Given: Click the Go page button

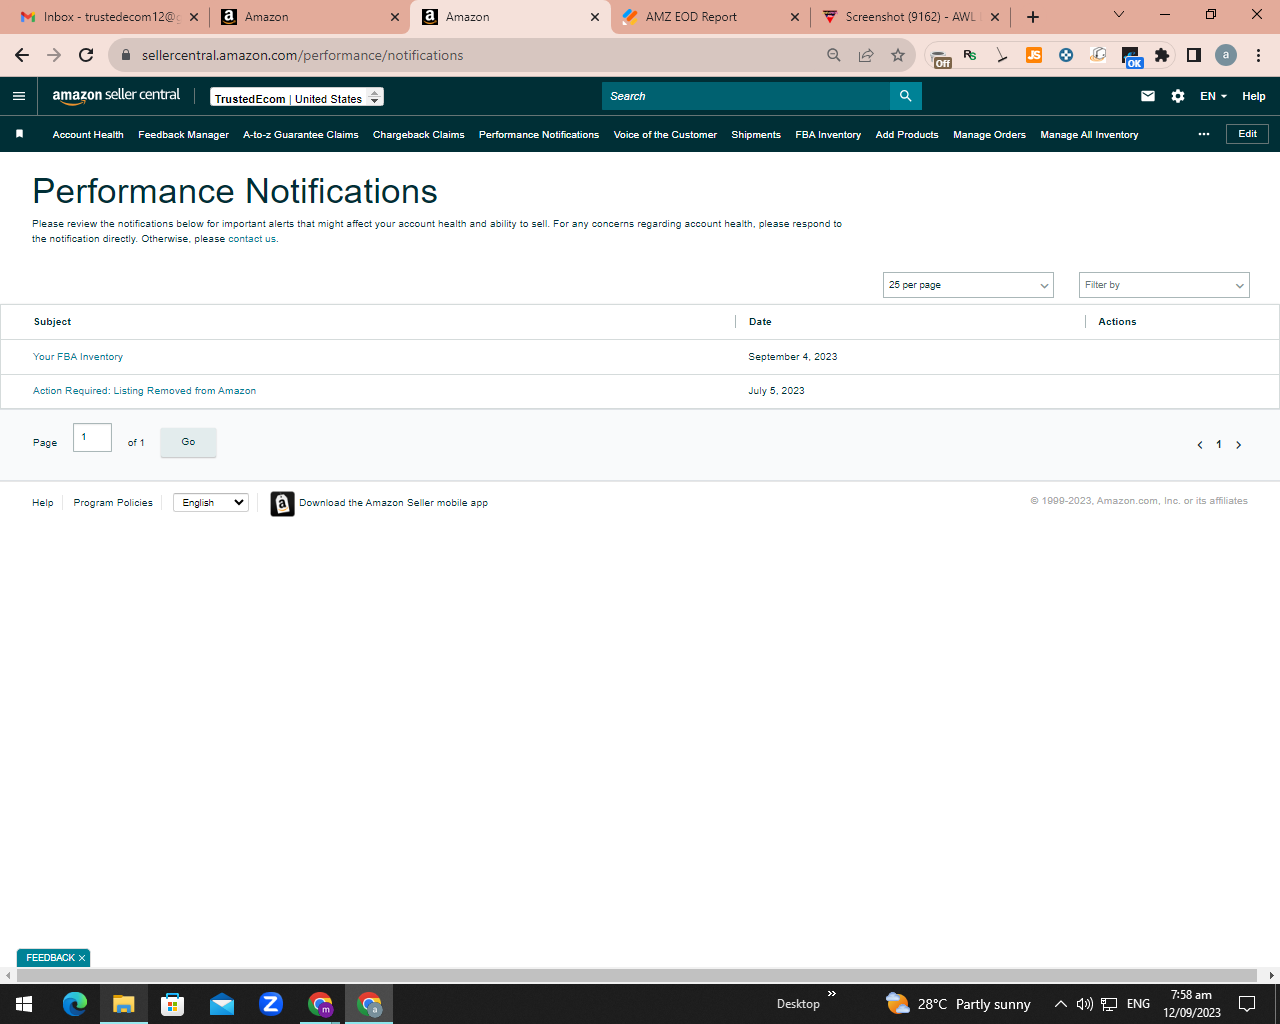Looking at the screenshot, I should point(188,442).
